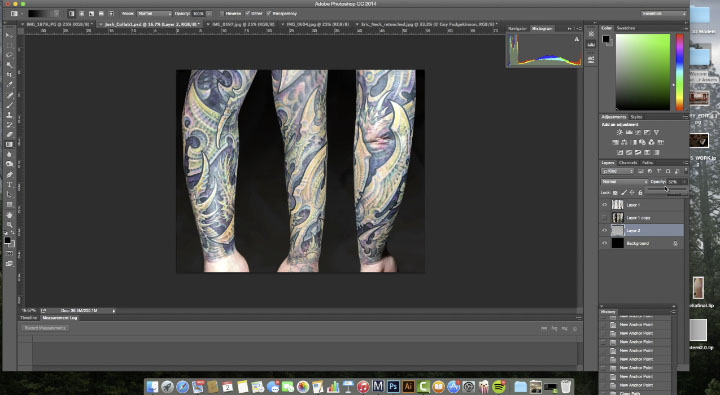The image size is (720, 395).
Task: Hide the Background layer
Action: (604, 243)
